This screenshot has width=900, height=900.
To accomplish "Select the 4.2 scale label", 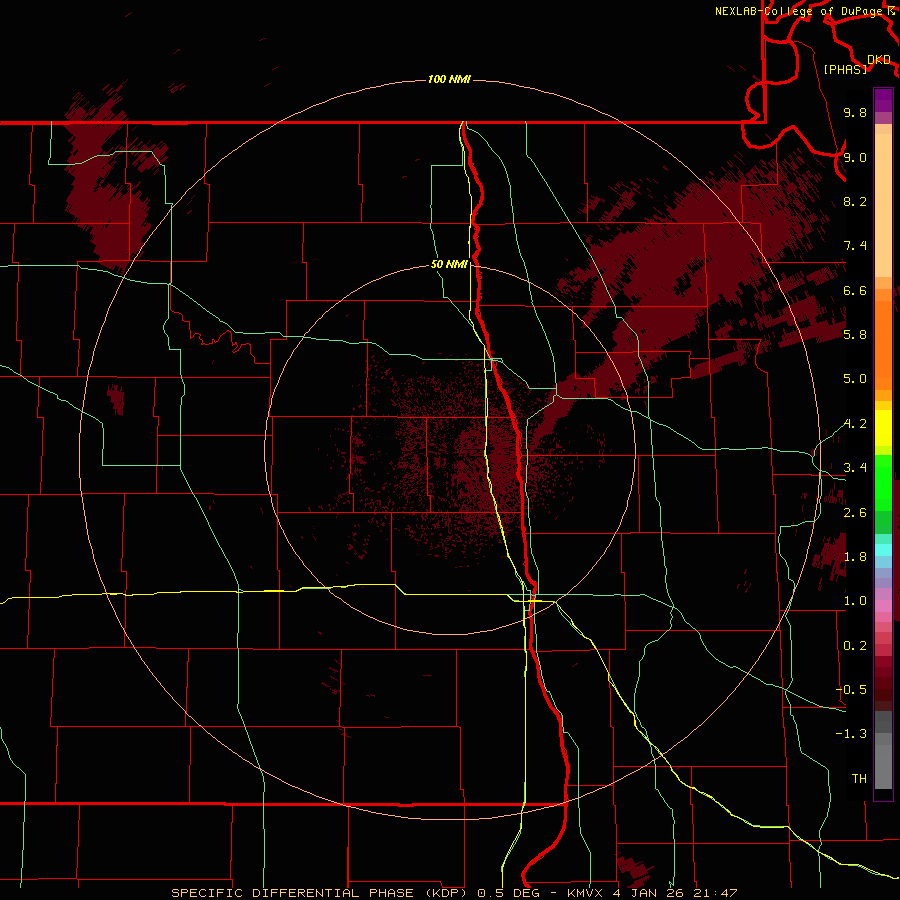I will point(855,424).
